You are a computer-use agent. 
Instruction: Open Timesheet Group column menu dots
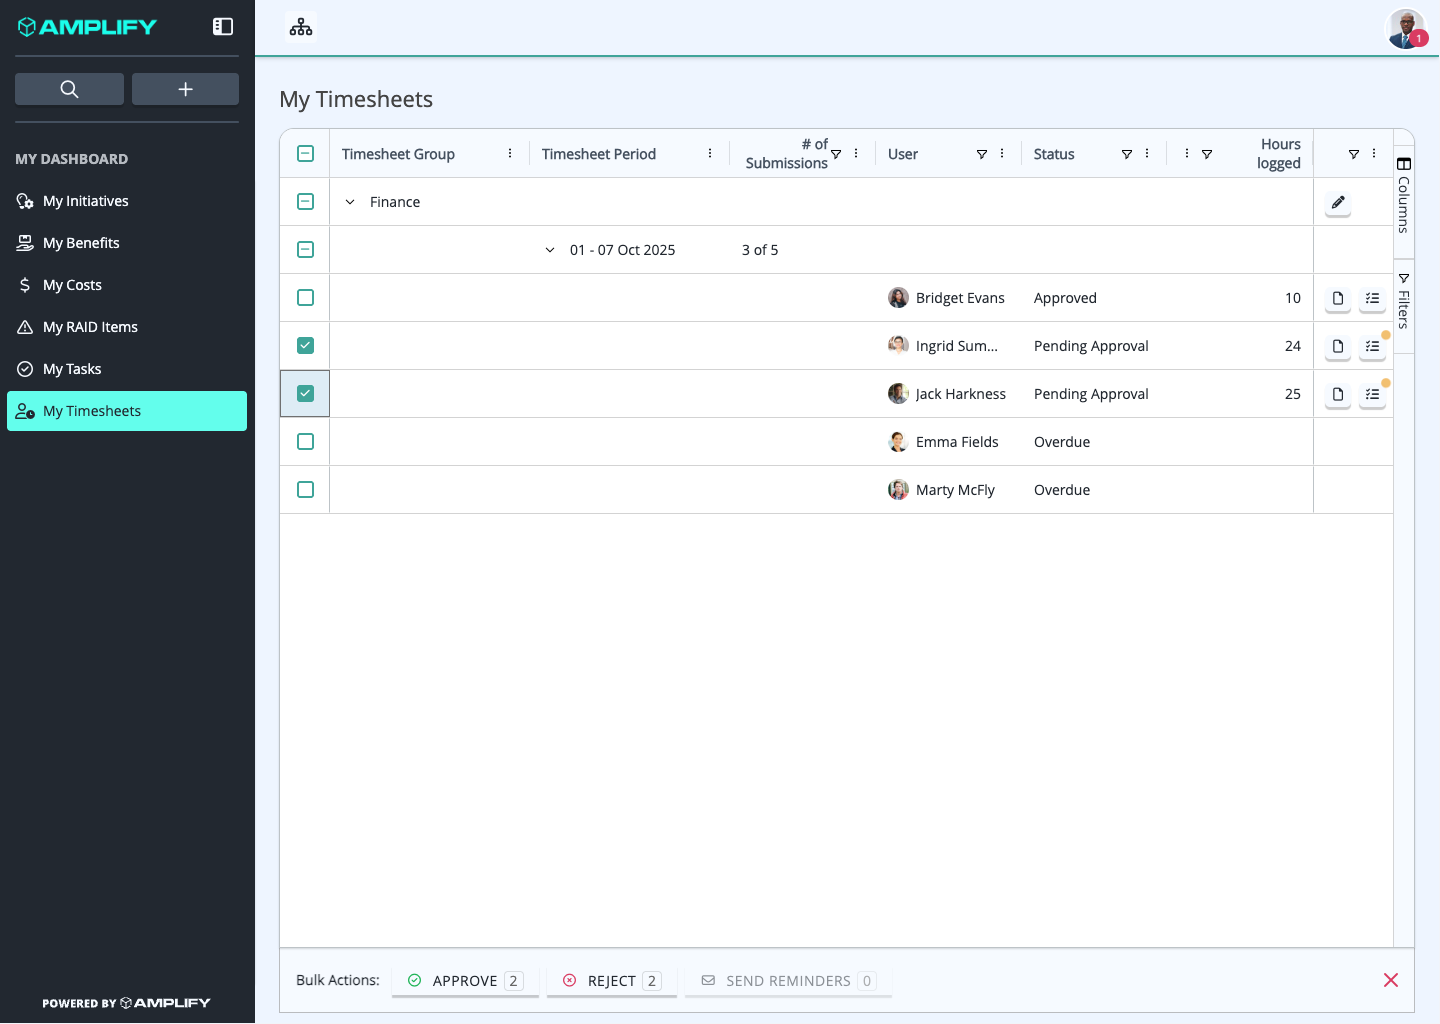(510, 154)
